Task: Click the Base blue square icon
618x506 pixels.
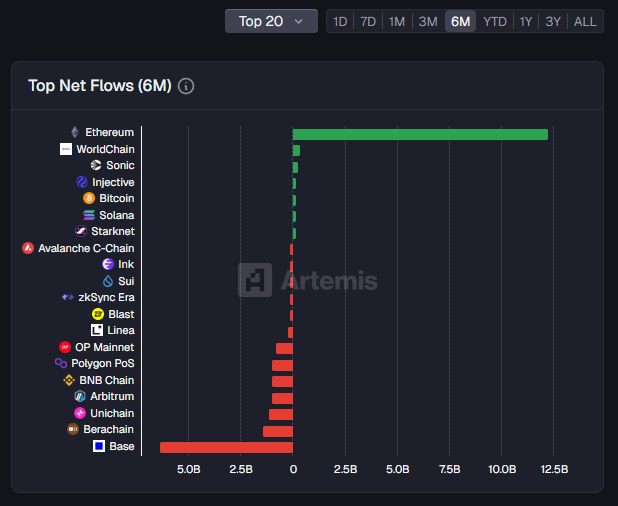Action: [x=99, y=446]
